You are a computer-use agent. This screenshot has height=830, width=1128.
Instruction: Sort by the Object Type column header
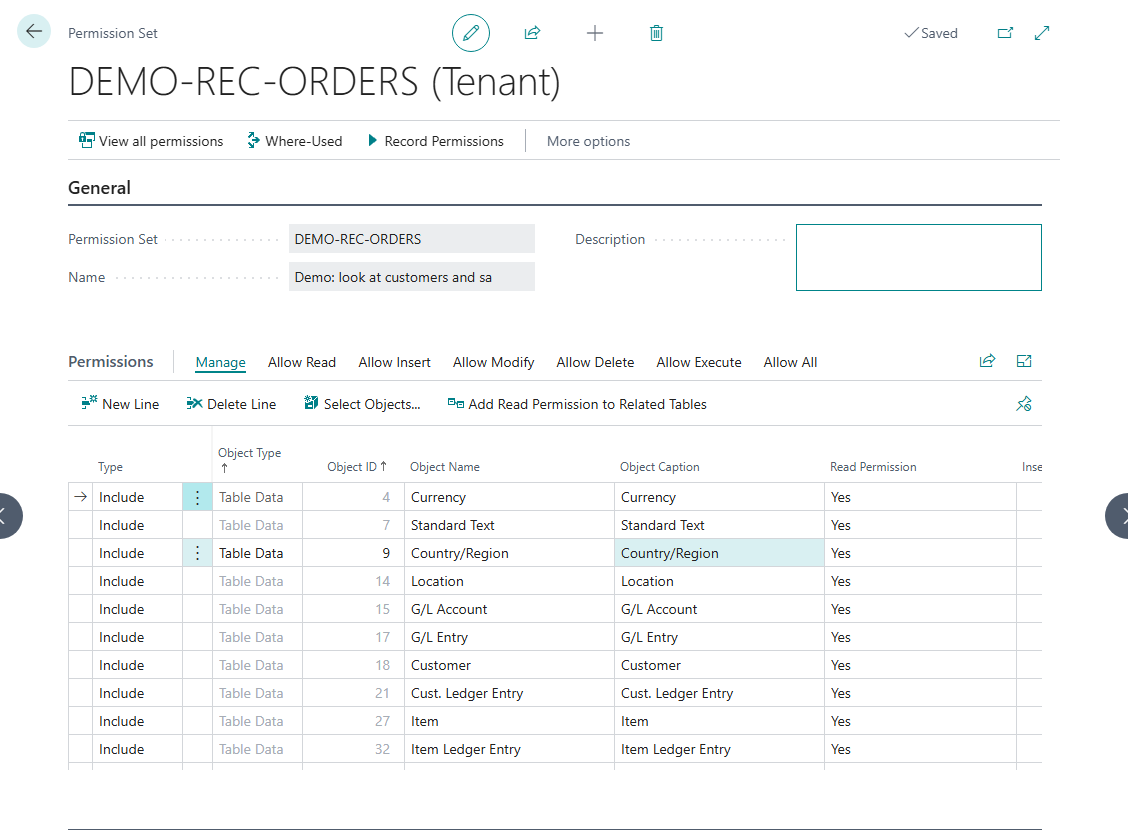click(x=250, y=460)
